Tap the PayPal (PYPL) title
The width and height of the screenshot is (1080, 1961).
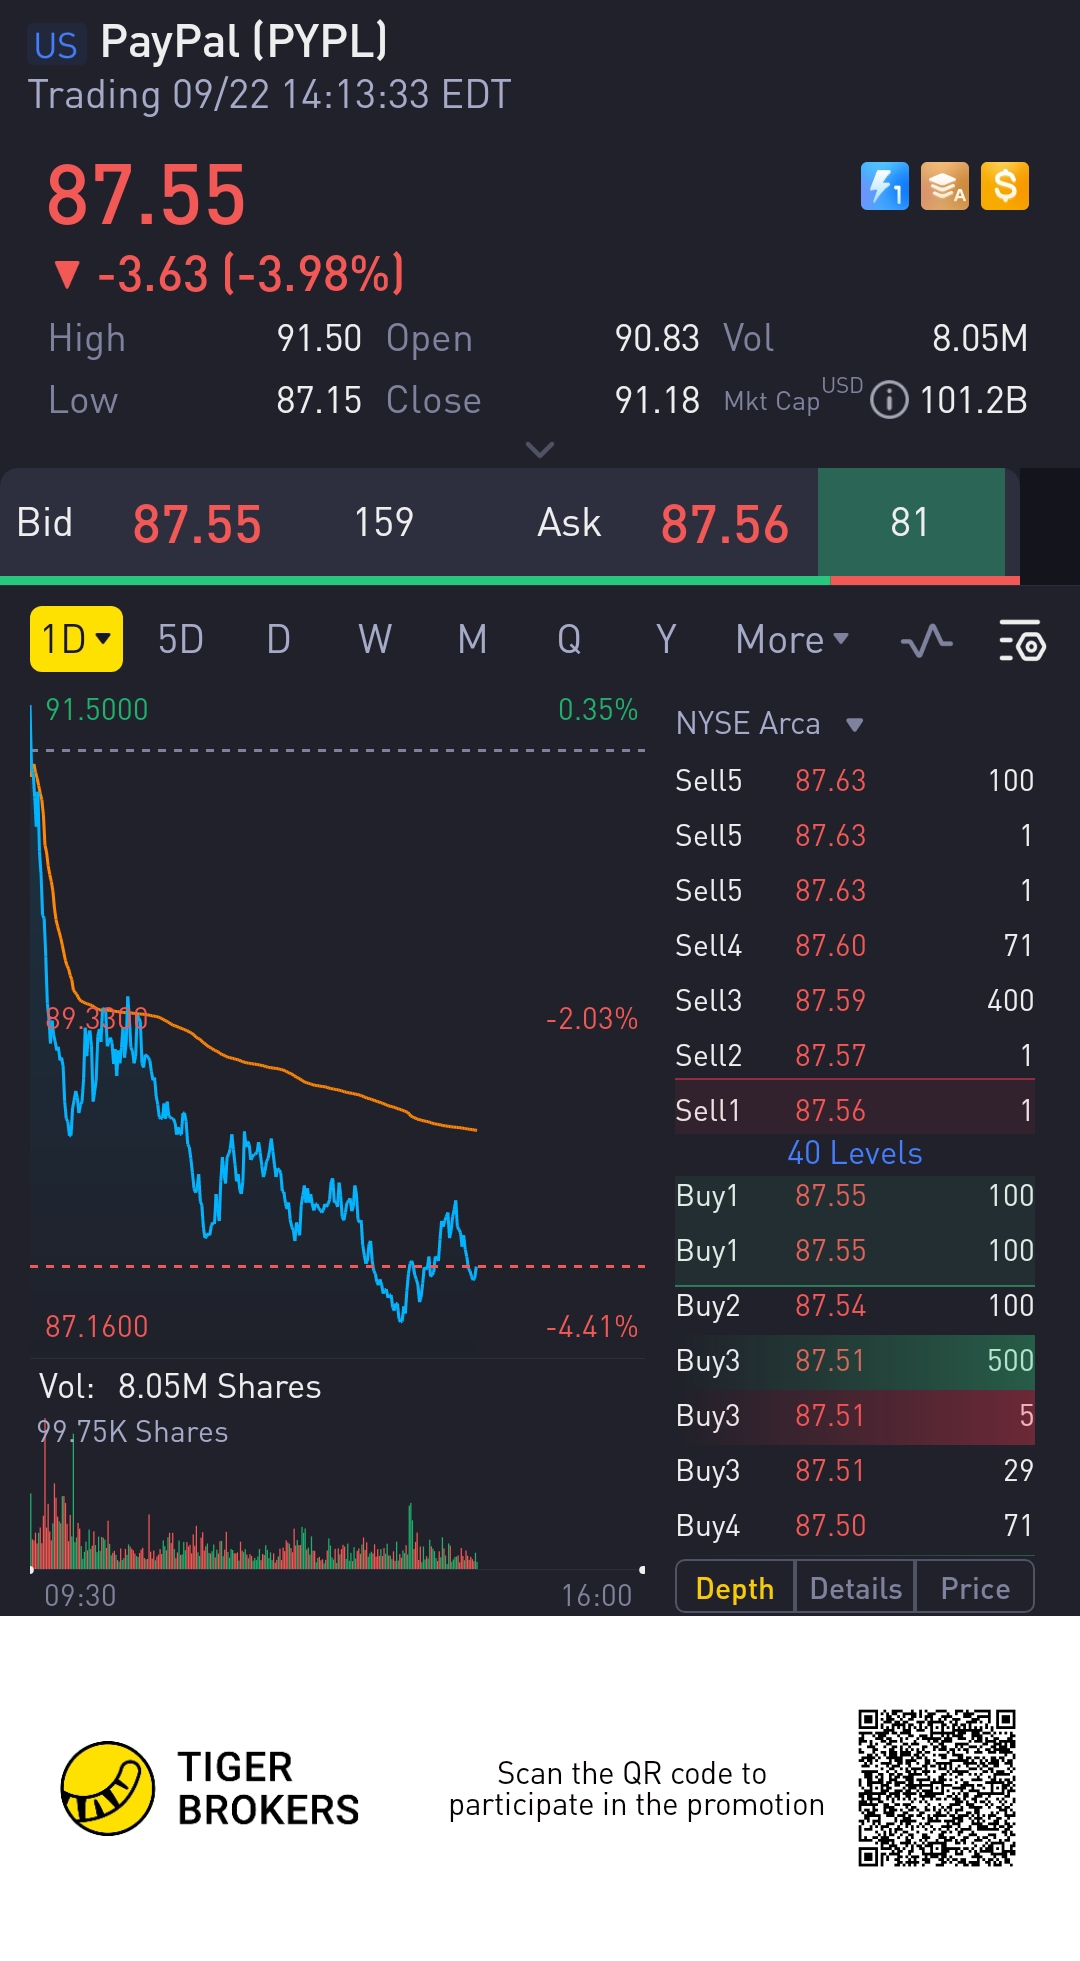pos(243,42)
